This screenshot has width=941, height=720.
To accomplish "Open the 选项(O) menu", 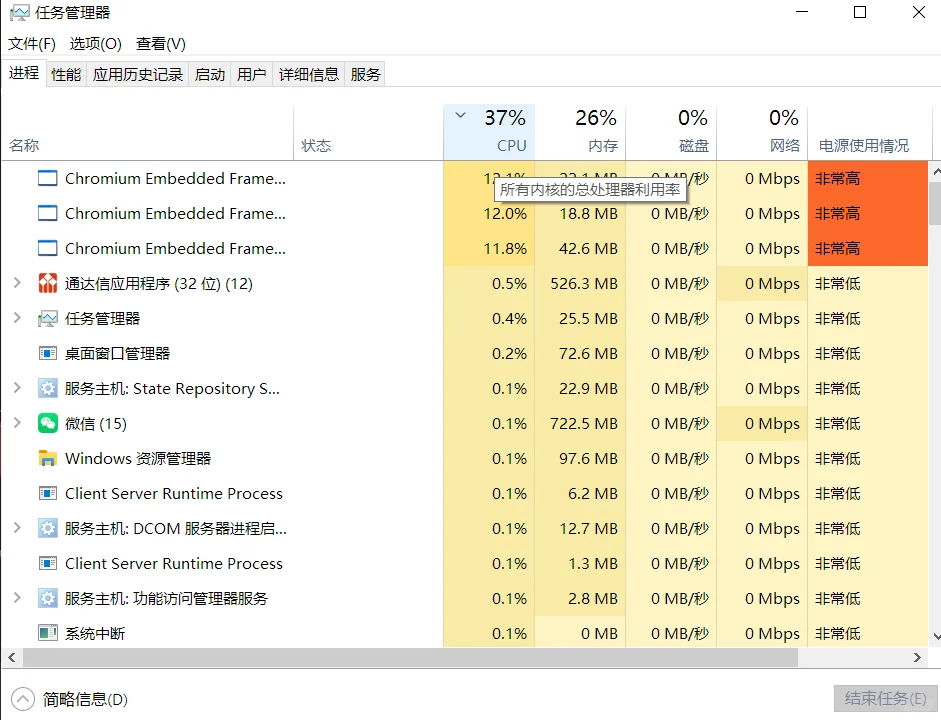I will click(x=95, y=44).
